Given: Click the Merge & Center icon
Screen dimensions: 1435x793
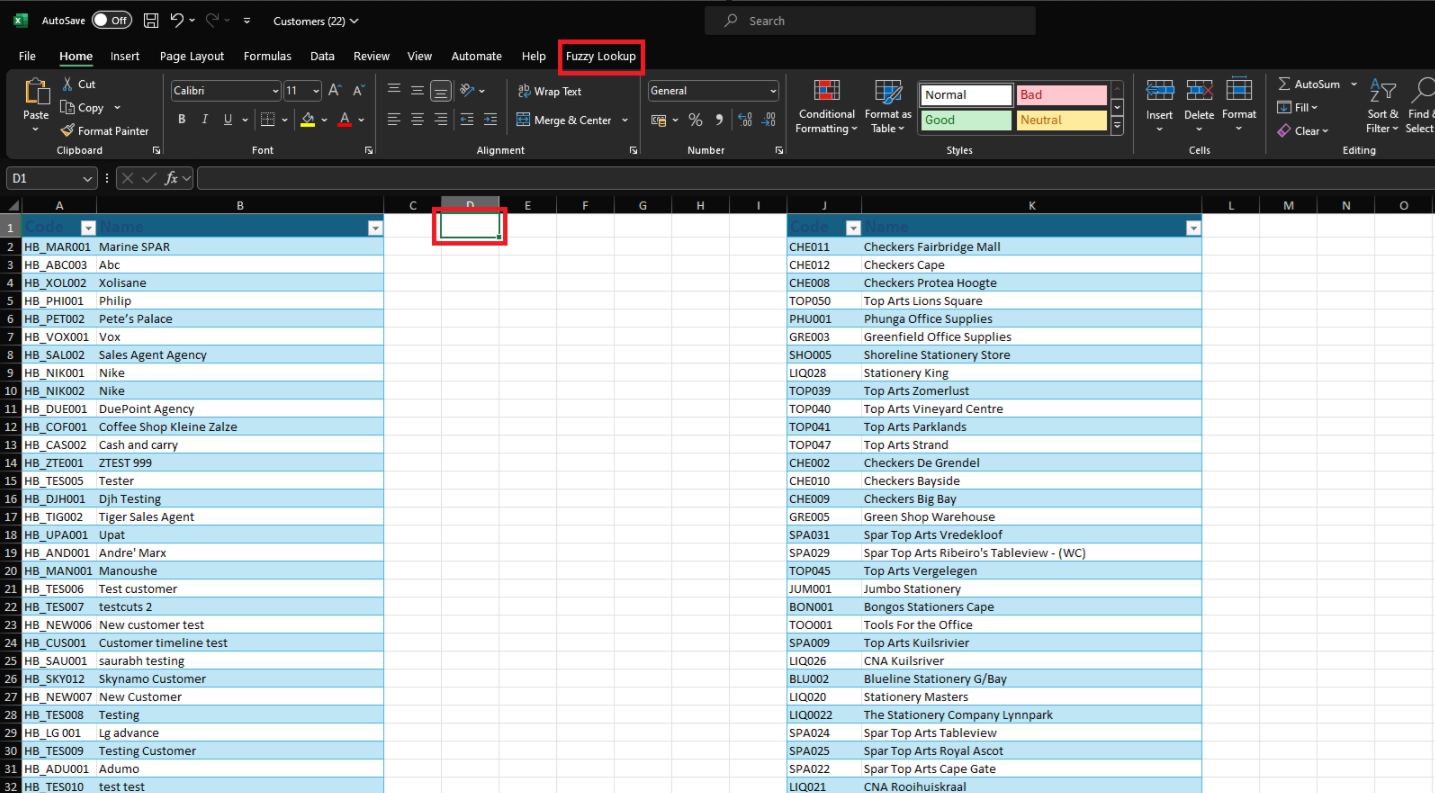Looking at the screenshot, I should click(524, 120).
